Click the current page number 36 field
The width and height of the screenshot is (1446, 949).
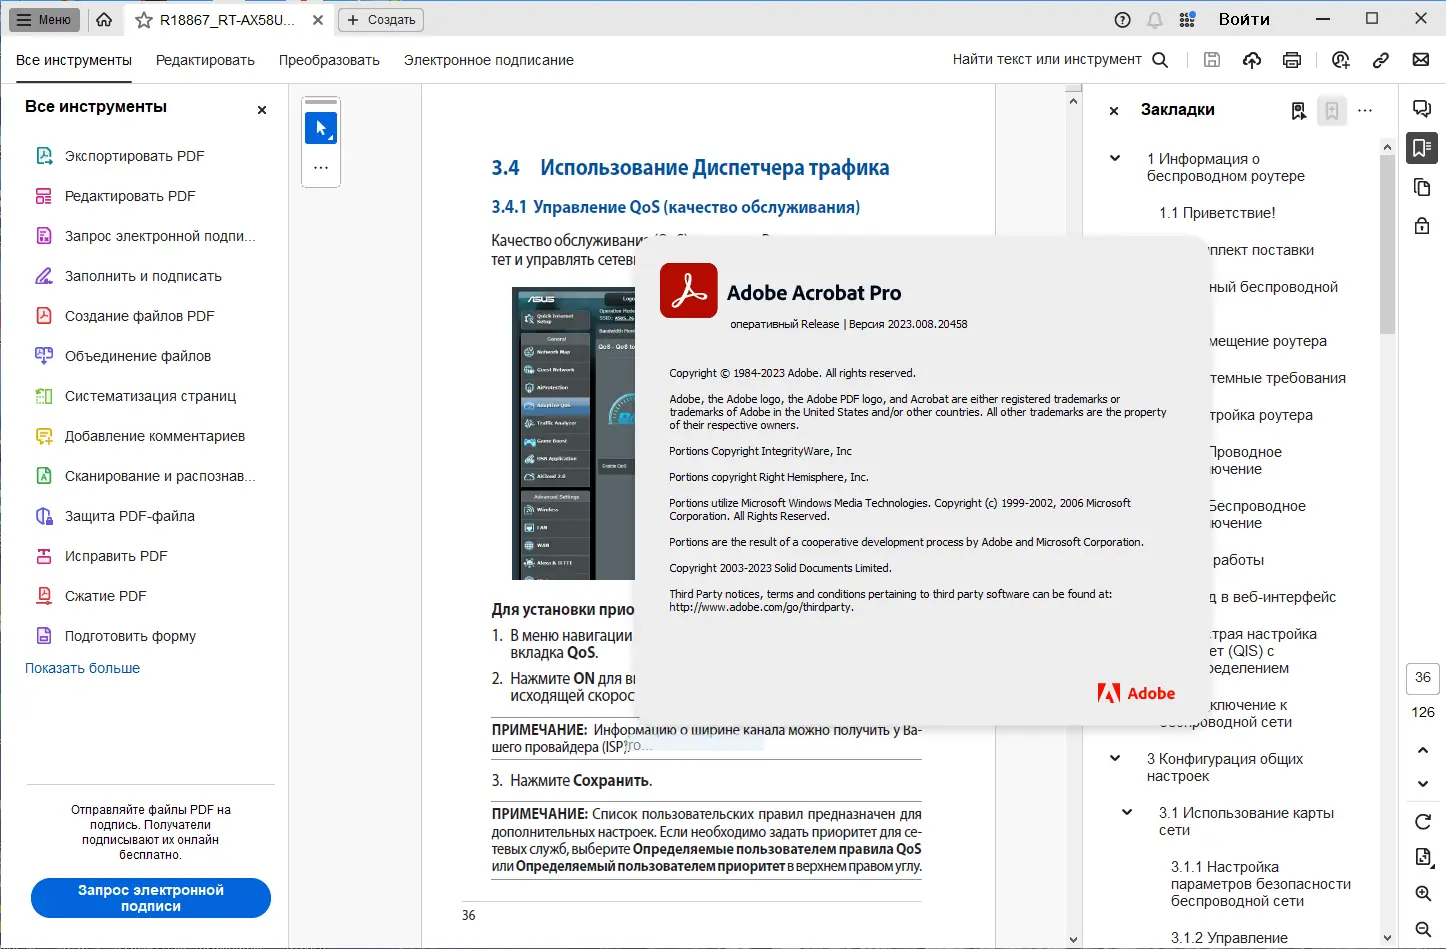pos(1423,678)
